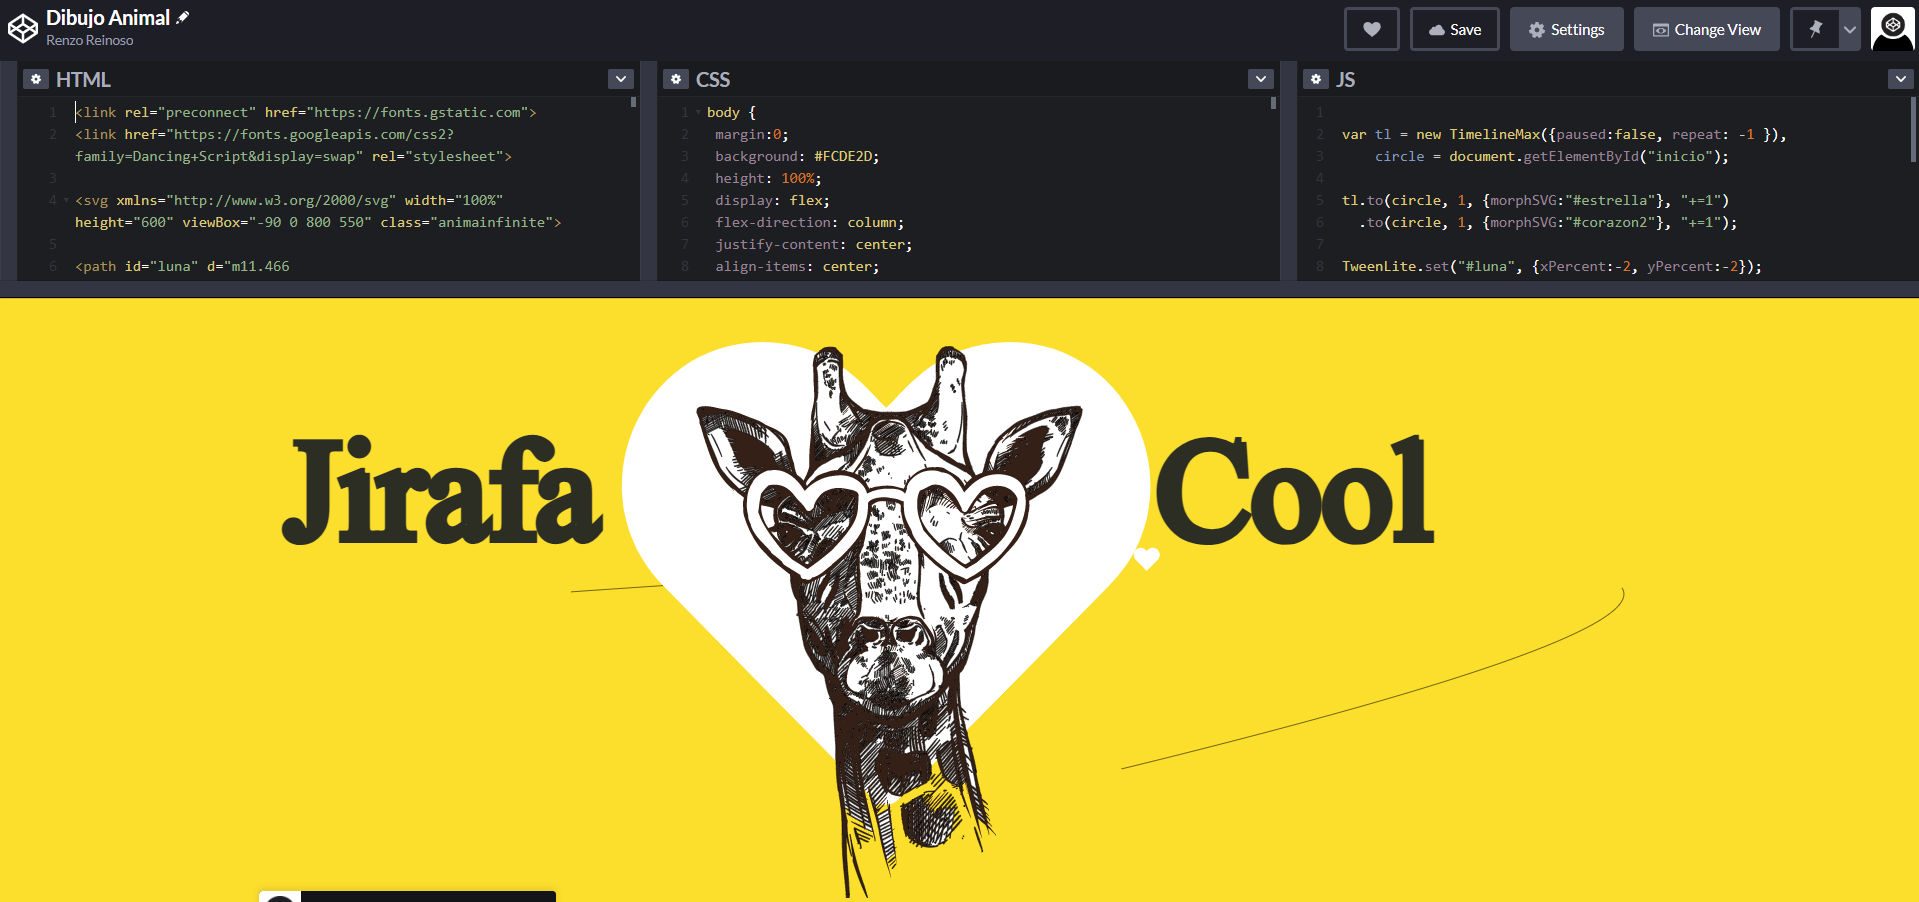Click HTML editor vertical scrollbar

(633, 103)
